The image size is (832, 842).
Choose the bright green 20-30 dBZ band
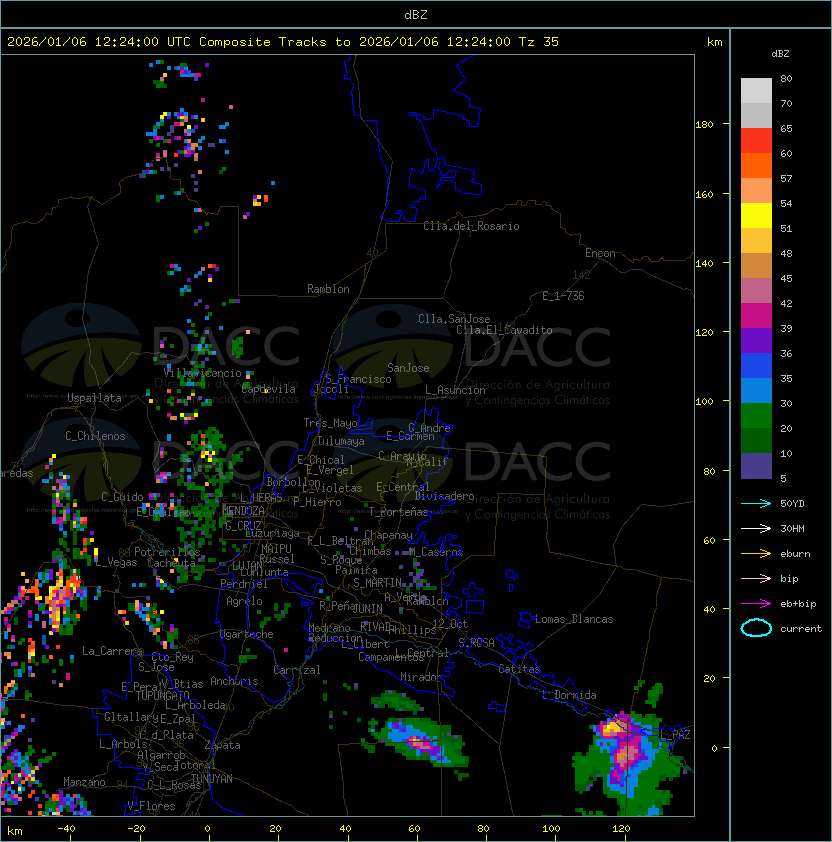756,416
